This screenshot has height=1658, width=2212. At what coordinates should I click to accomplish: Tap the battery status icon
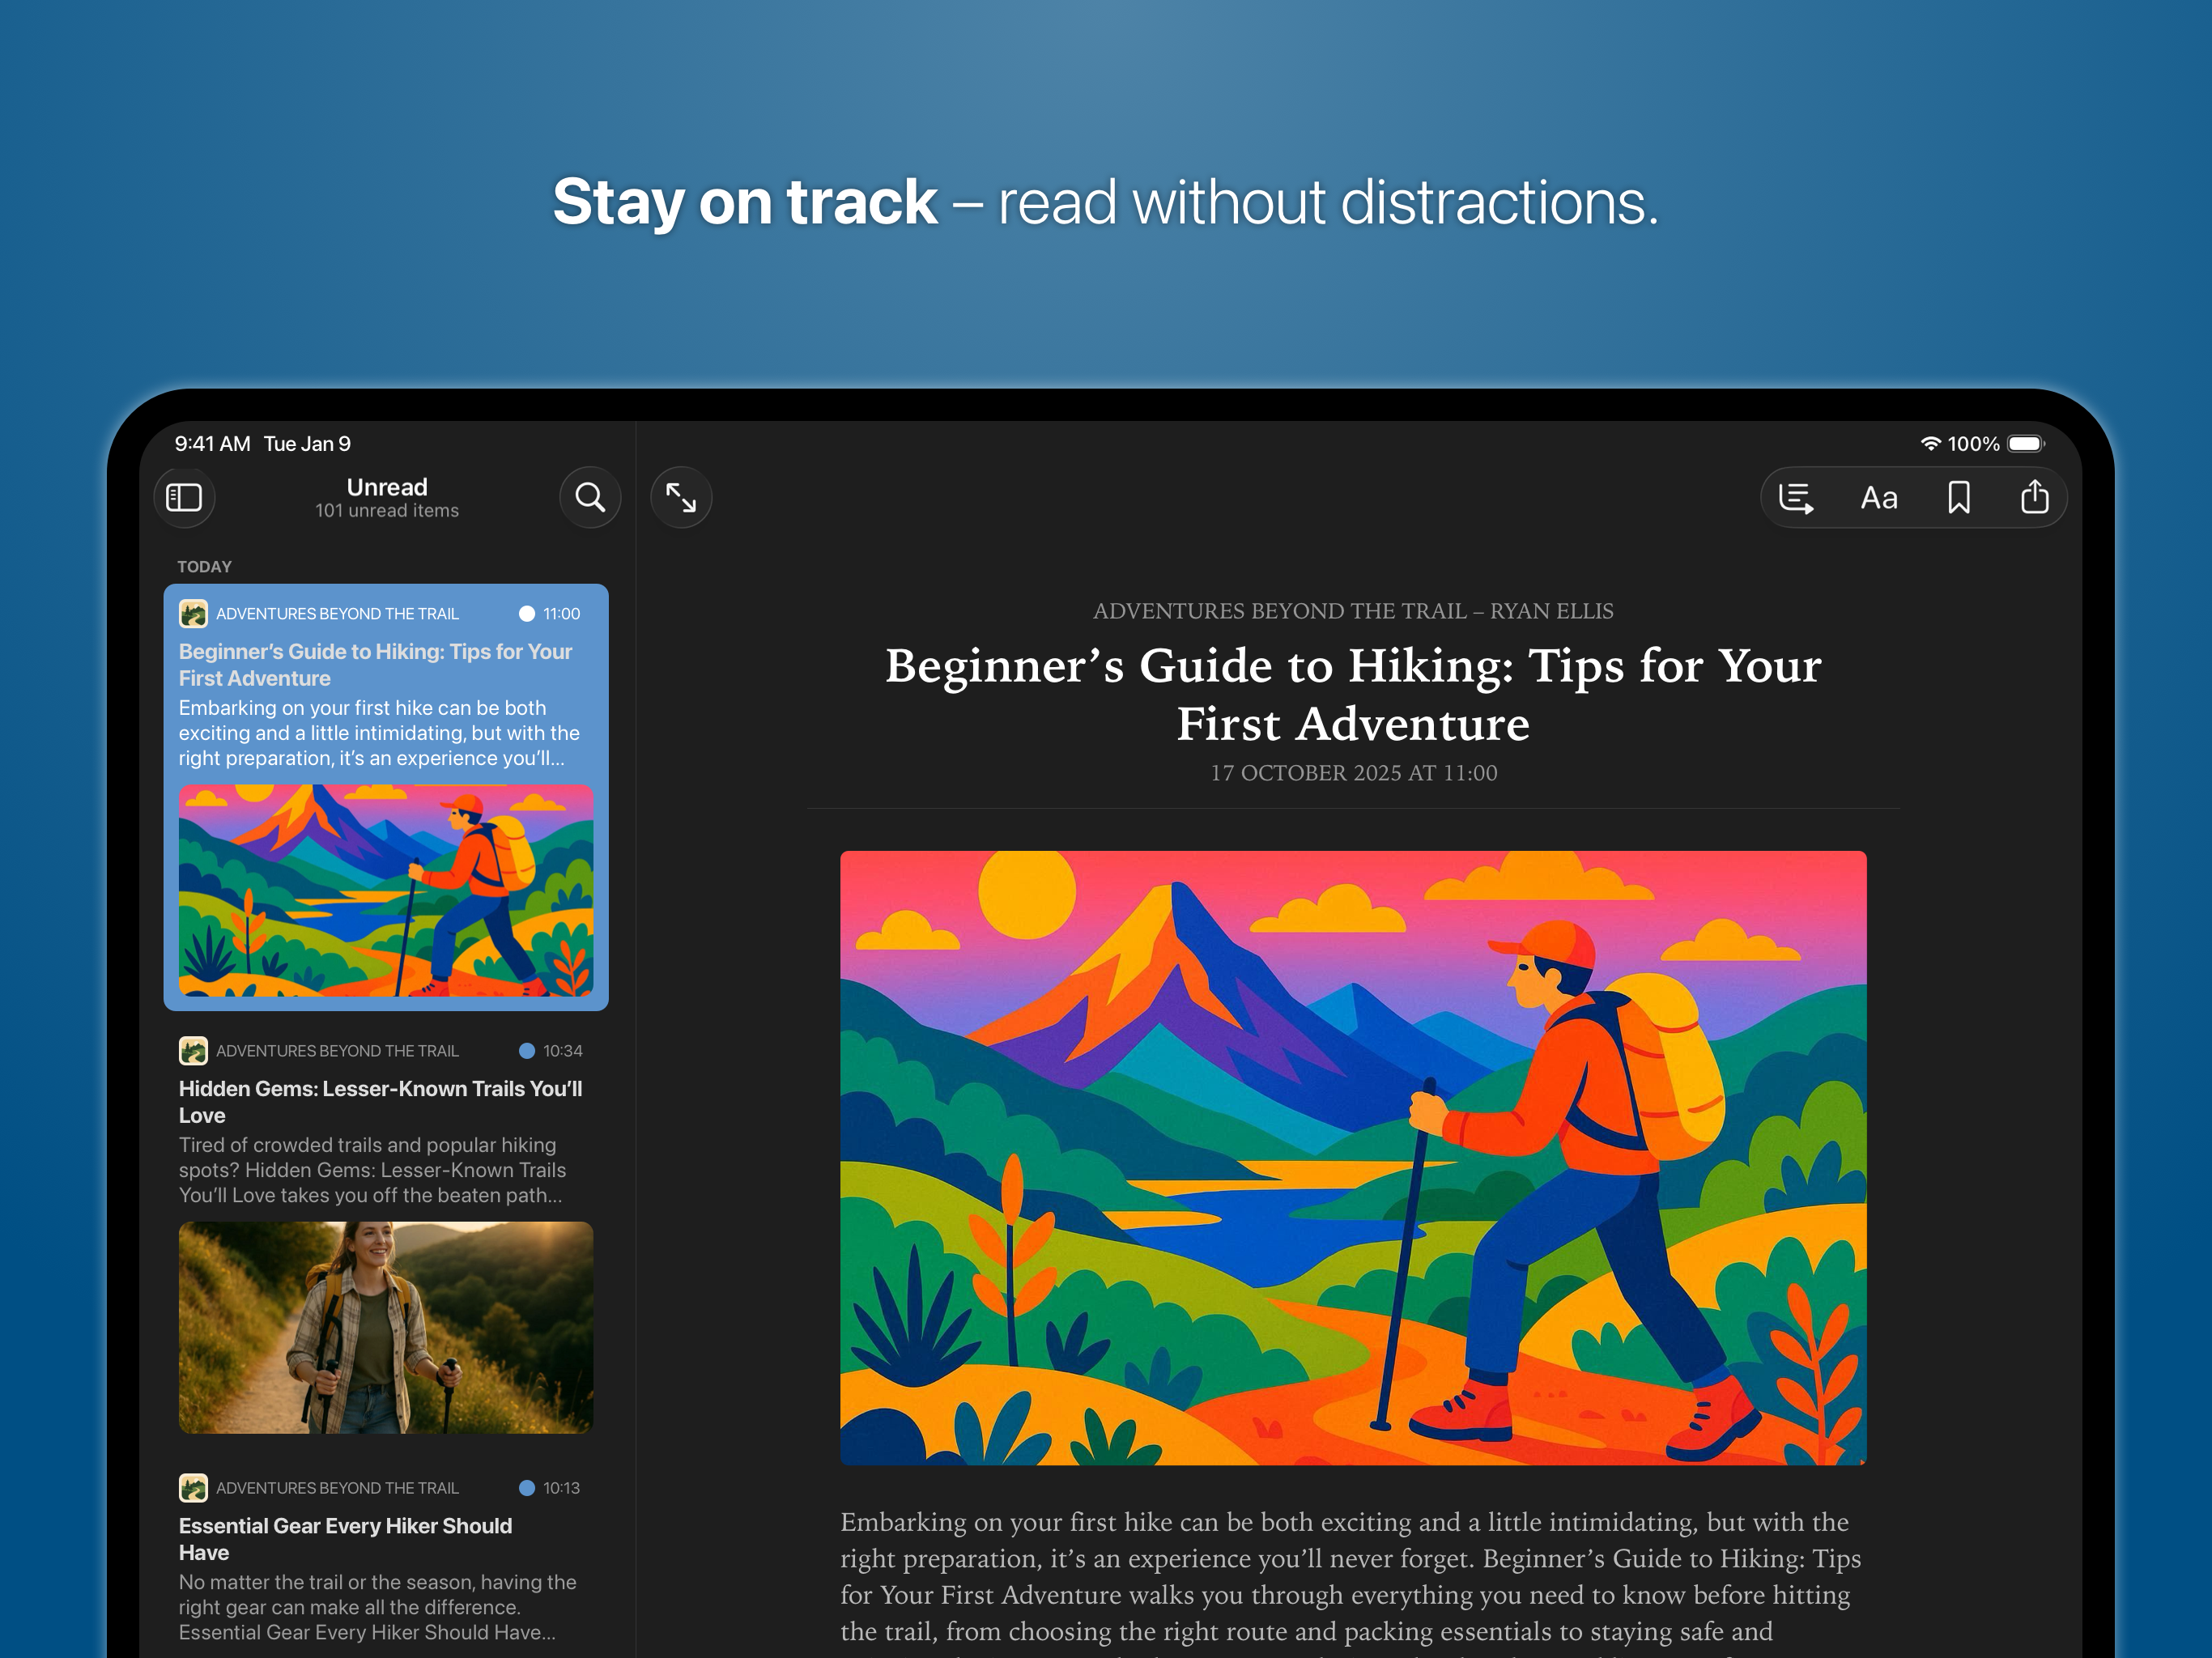[2025, 444]
